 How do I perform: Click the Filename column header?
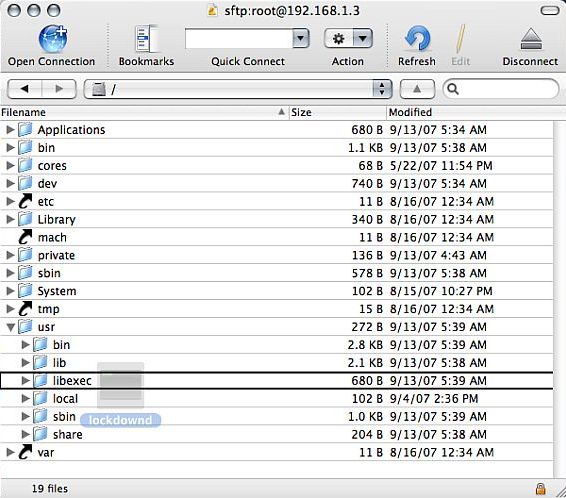144,112
